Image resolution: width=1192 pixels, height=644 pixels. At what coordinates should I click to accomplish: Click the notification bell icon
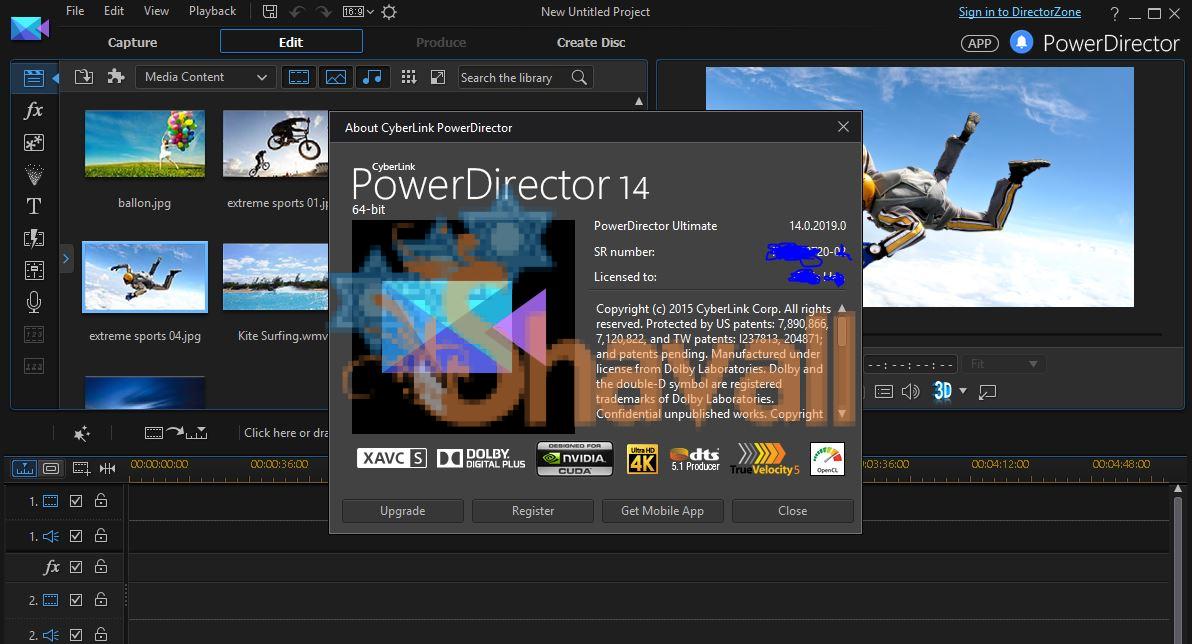[x=1022, y=42]
